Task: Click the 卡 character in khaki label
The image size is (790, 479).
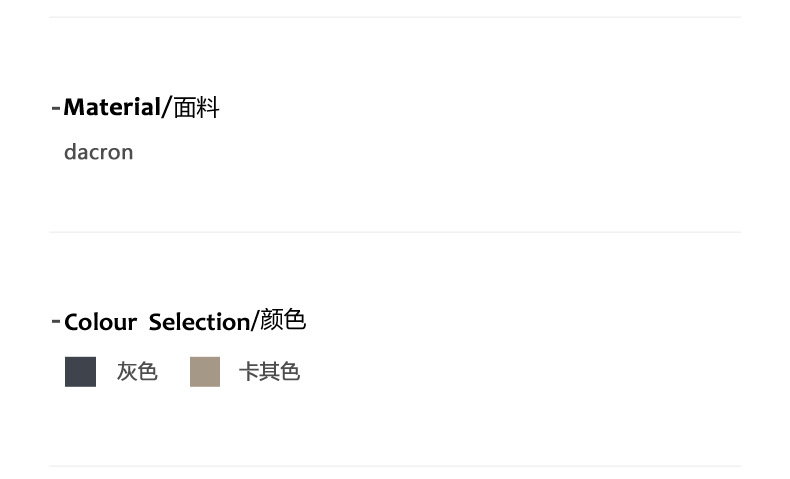Action: point(248,372)
